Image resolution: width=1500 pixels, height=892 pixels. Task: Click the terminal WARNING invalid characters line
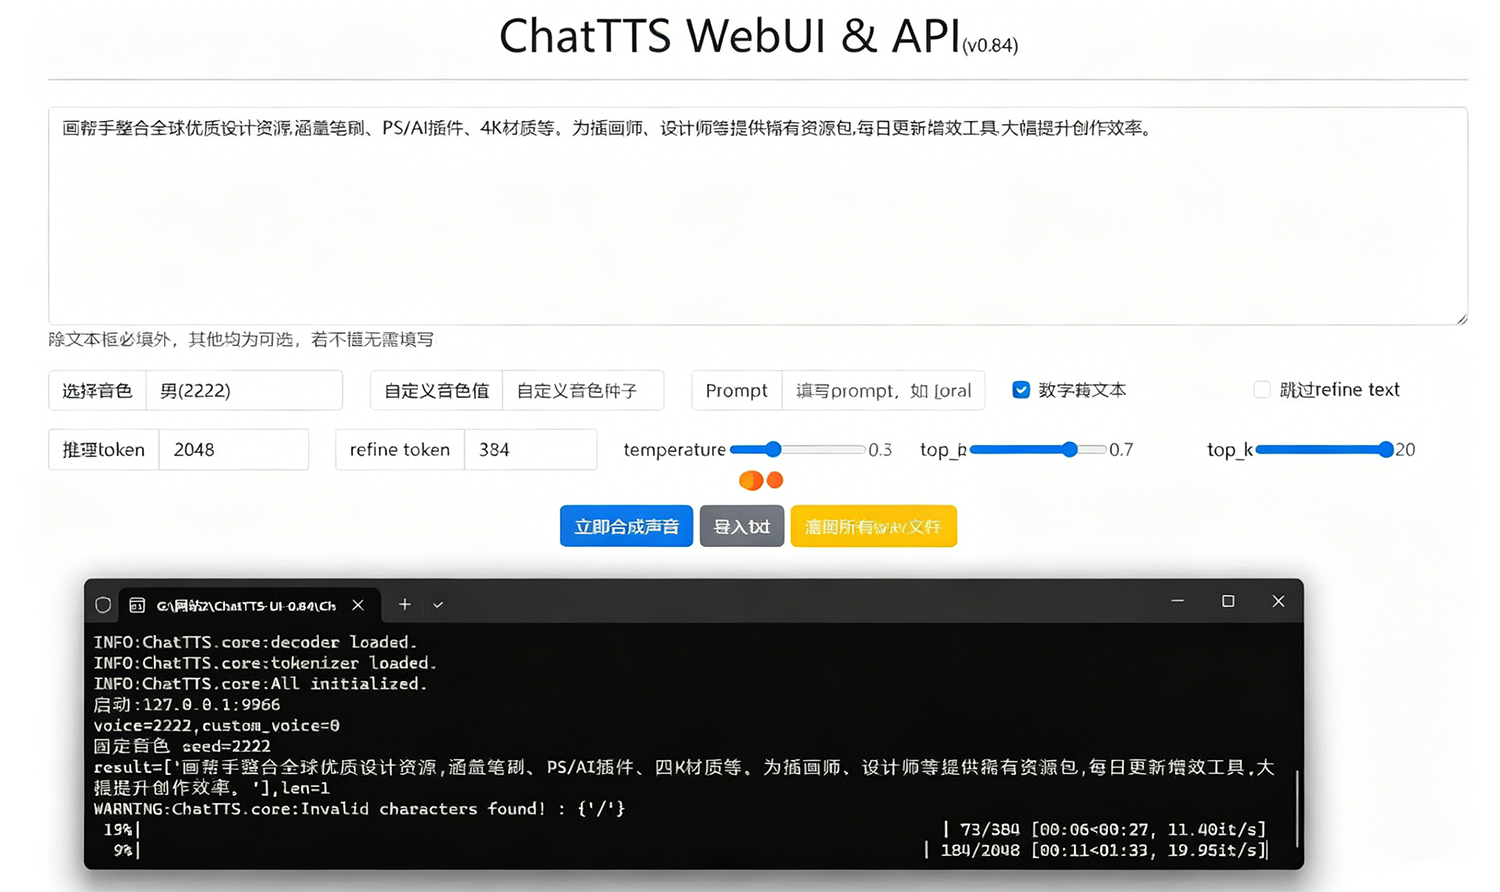click(359, 809)
